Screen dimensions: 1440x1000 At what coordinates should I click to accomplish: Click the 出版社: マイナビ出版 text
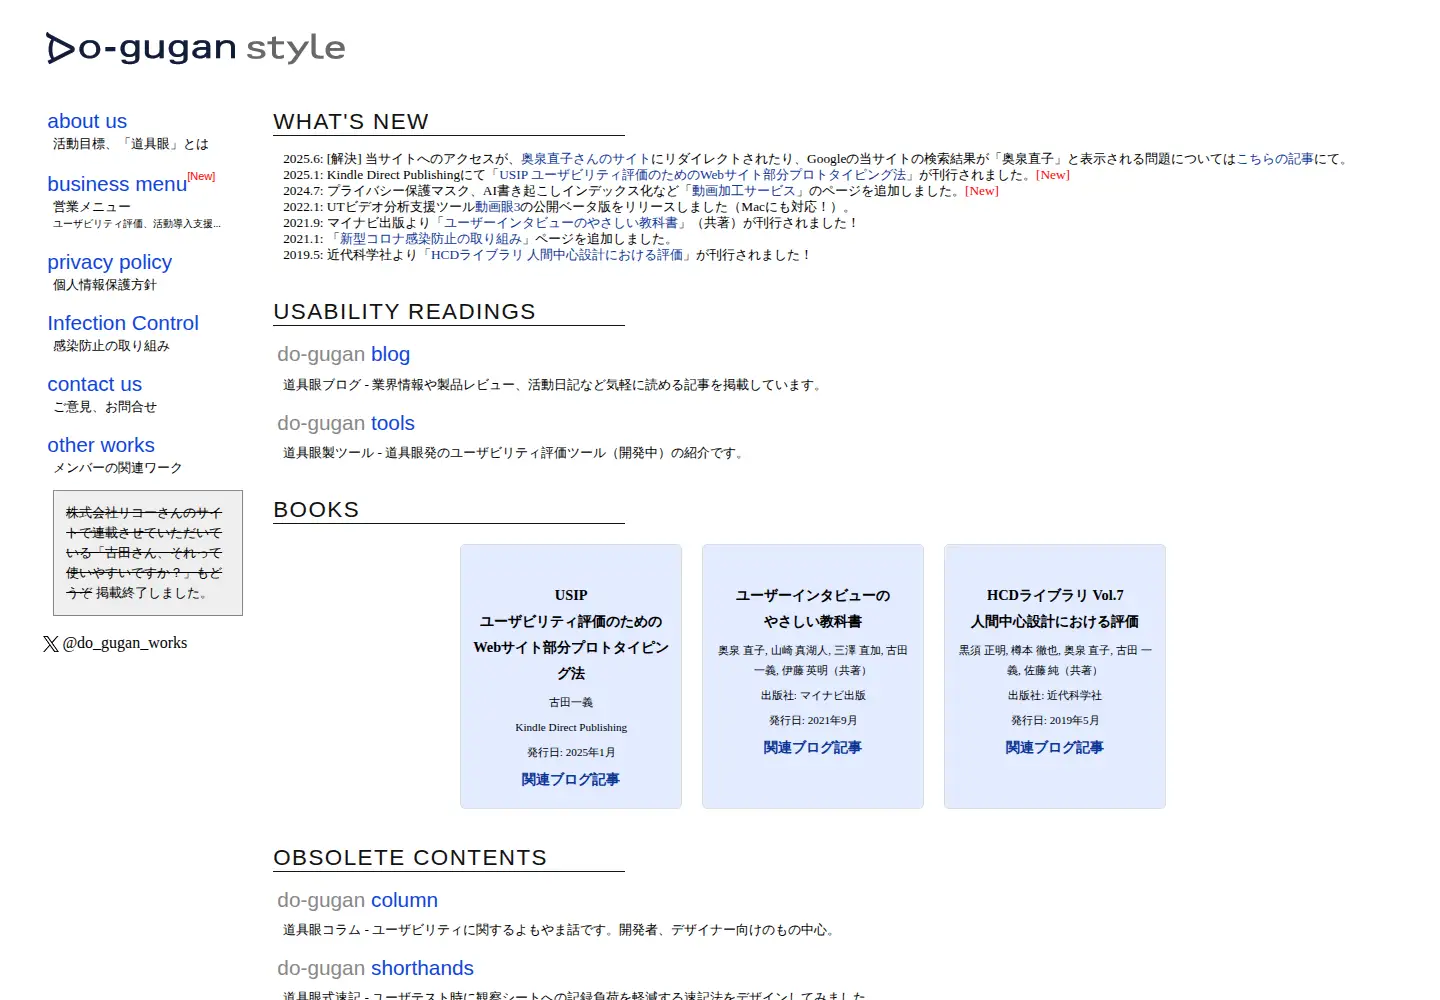(813, 695)
